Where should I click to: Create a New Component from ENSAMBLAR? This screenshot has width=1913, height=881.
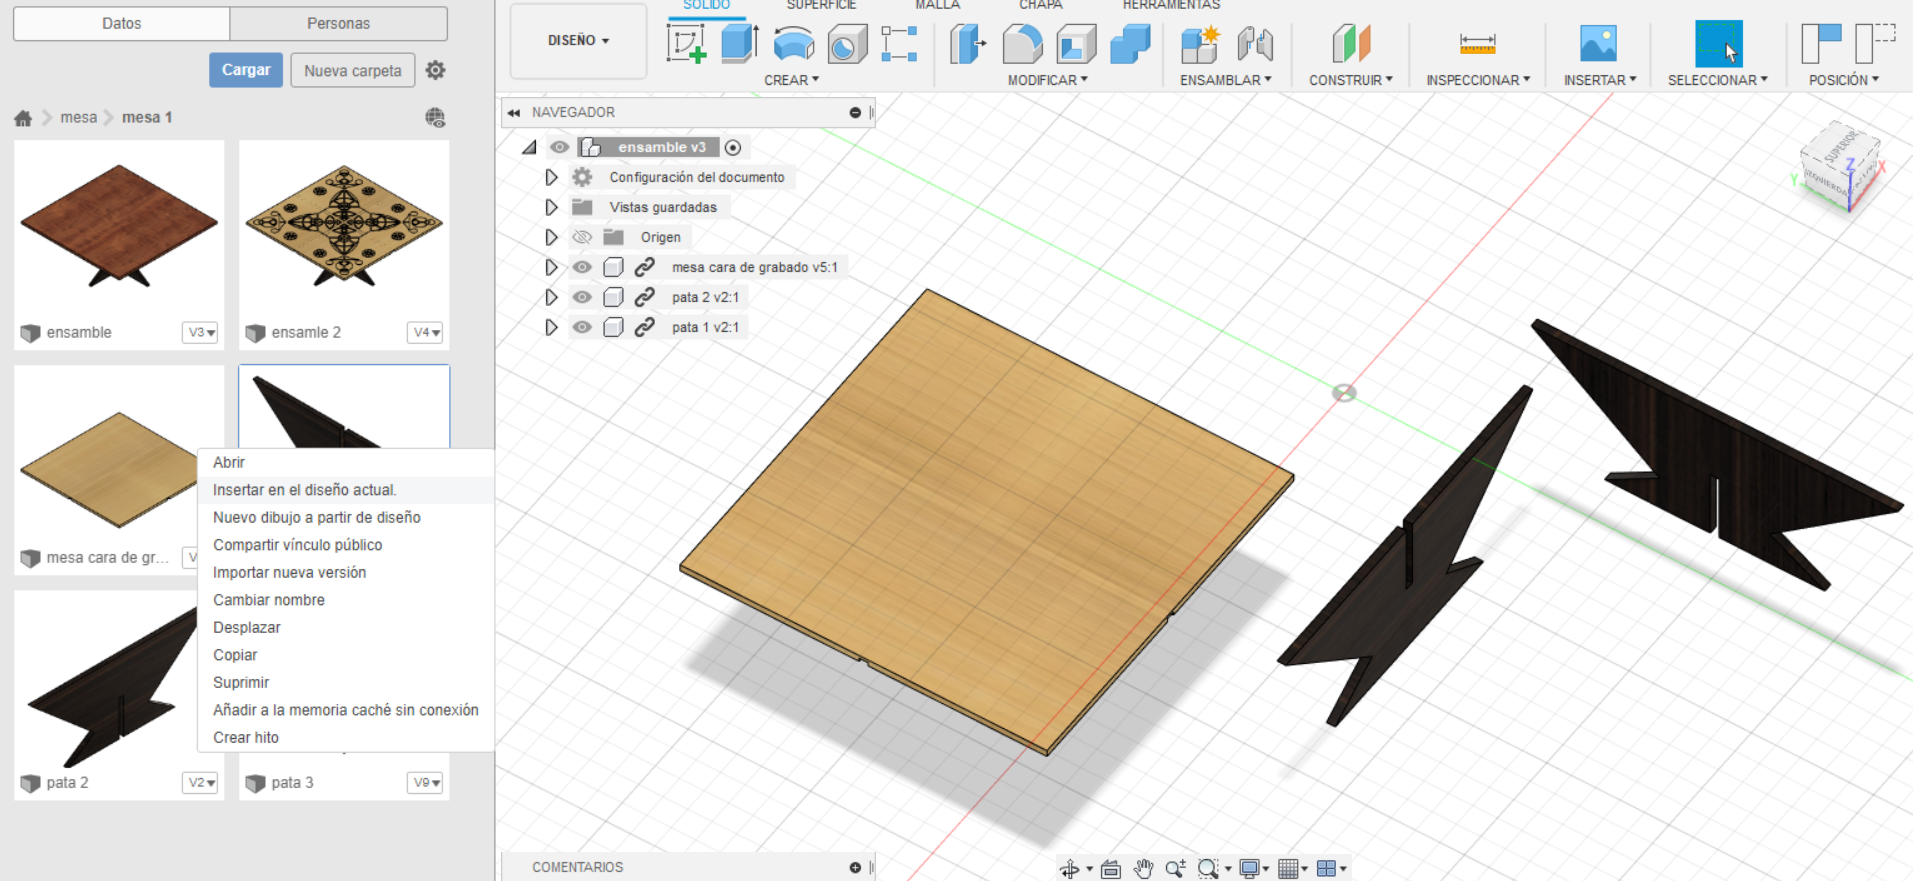(1199, 44)
